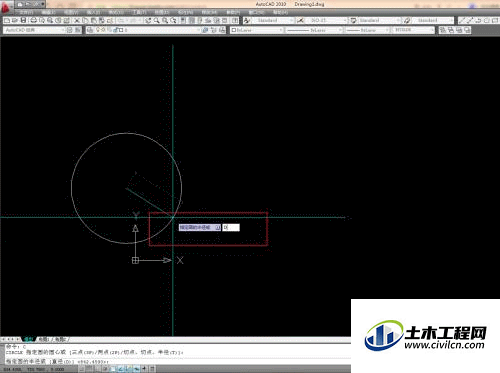Click the Plot/Print icon in toolbar
This screenshot has width=500, height=373.
[x=33, y=21]
